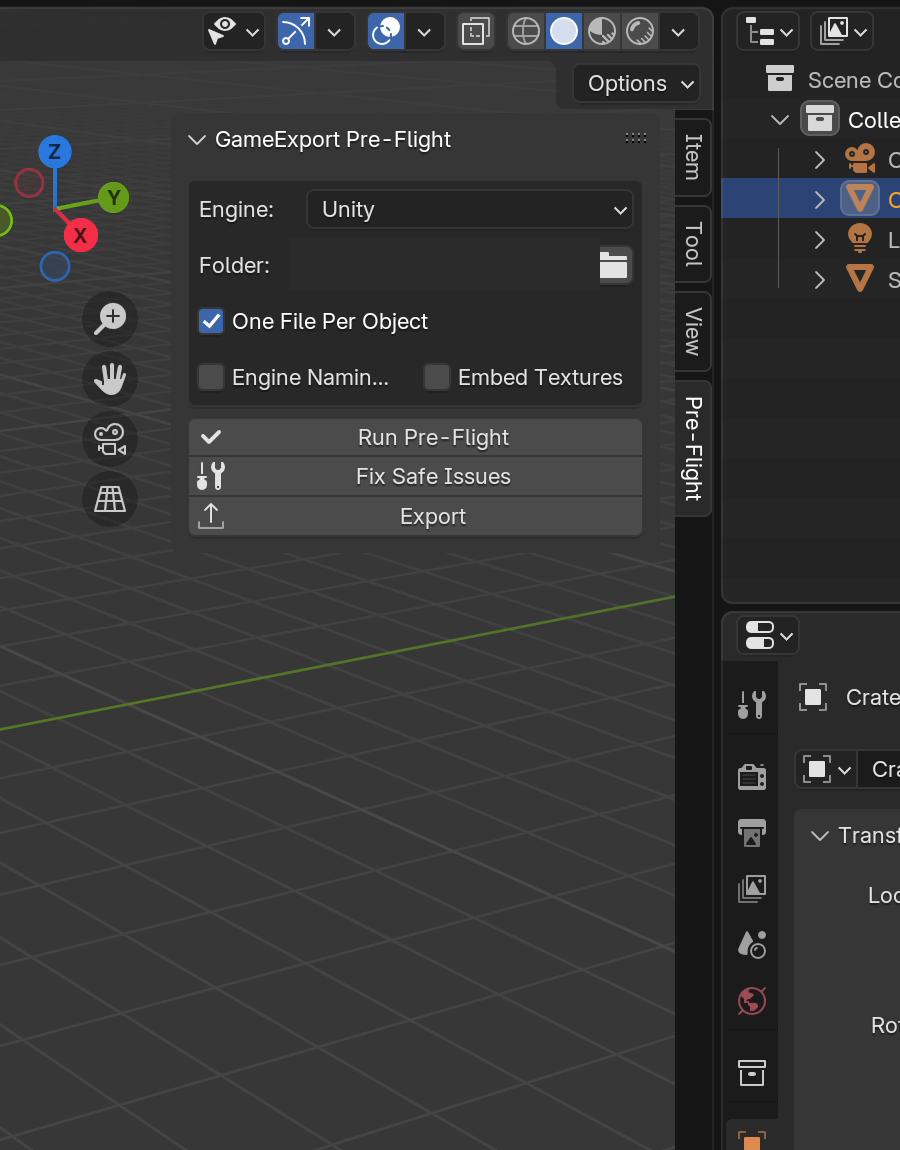Screen dimensions: 900x1150
Task: Open the World properties tab
Action: (x=752, y=1000)
